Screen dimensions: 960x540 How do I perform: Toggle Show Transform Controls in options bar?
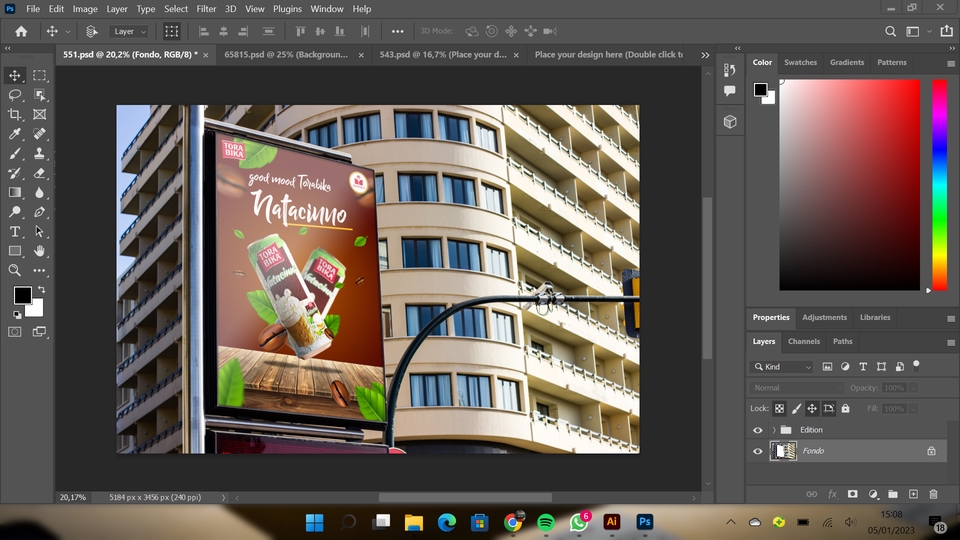pos(171,31)
